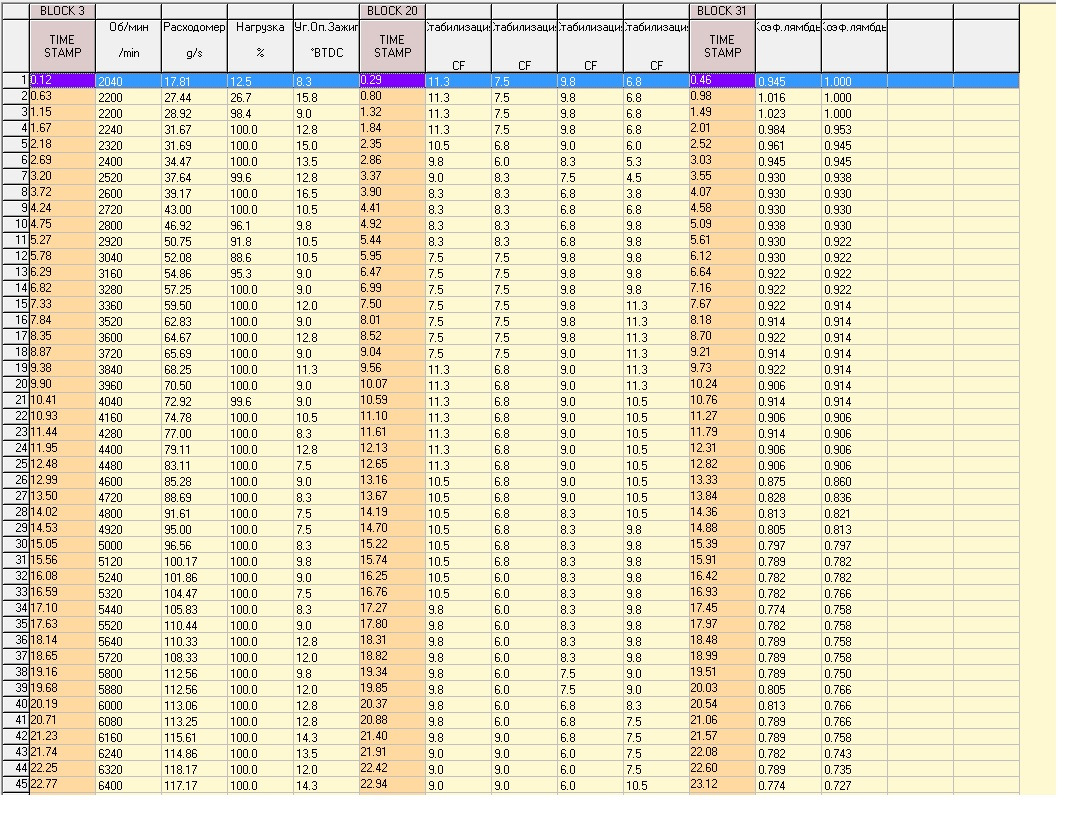Select the lambda cell 0.961
Image resolution: width=1079 pixels, height=820 pixels.
788,146
